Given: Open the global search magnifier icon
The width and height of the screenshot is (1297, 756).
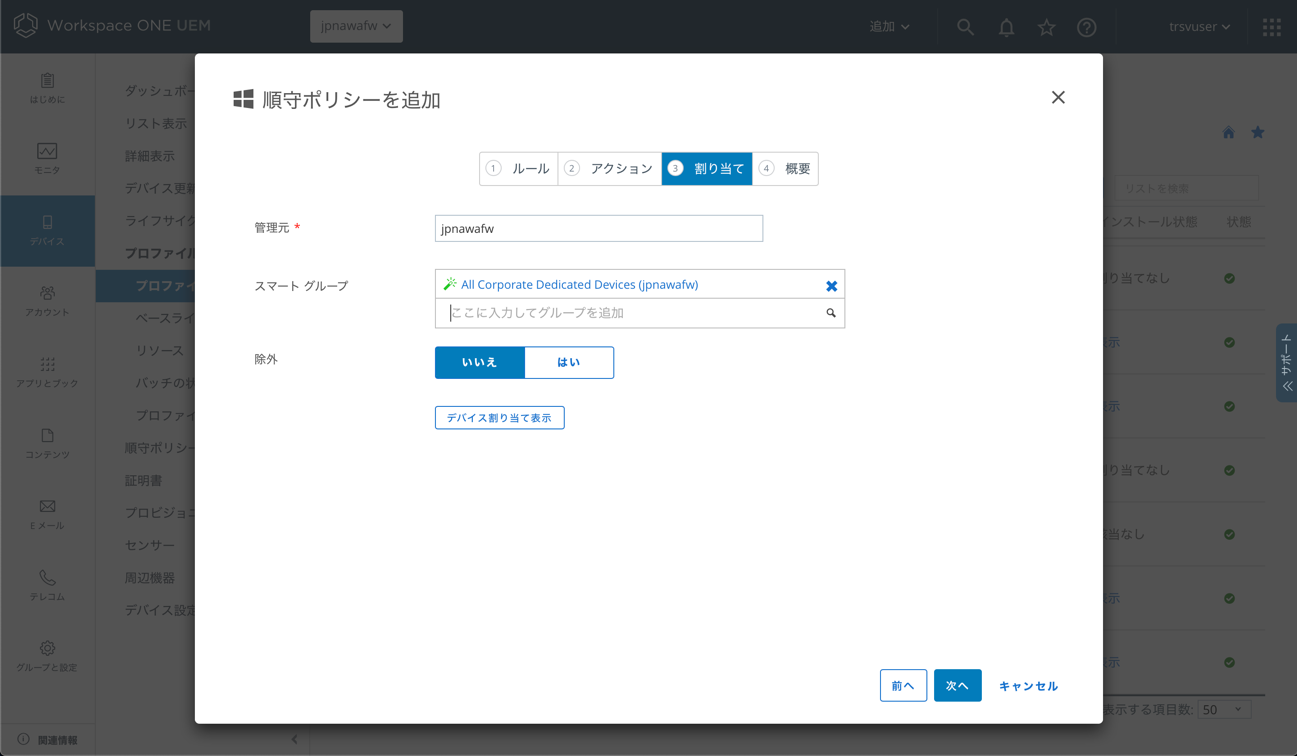Looking at the screenshot, I should [965, 27].
